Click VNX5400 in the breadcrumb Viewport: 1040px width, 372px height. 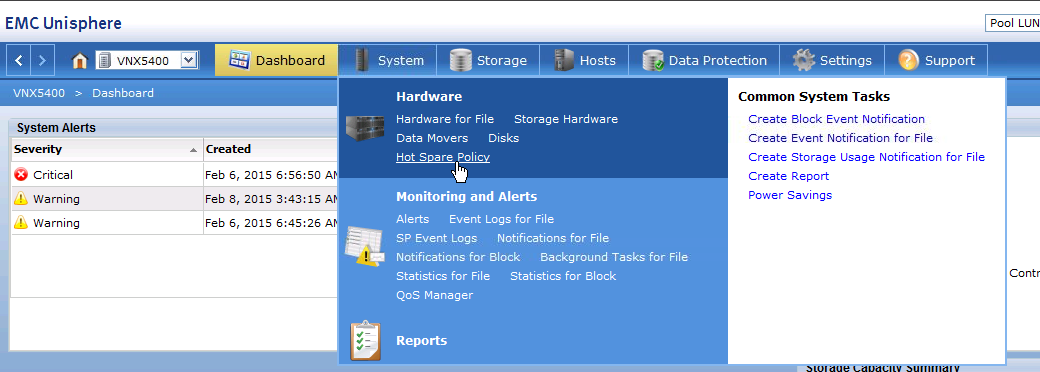click(39, 93)
